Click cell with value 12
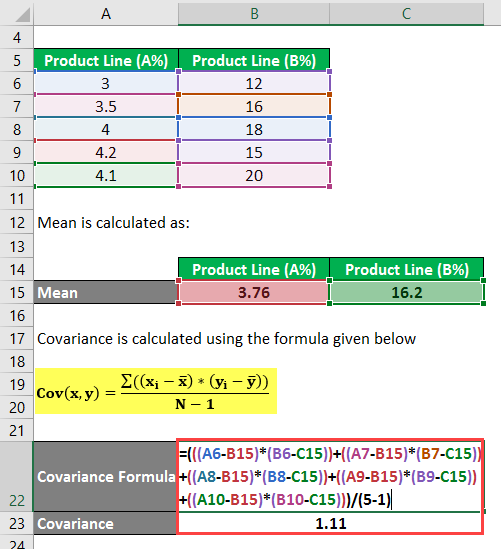Viewport: 501px width, 549px height. click(254, 83)
